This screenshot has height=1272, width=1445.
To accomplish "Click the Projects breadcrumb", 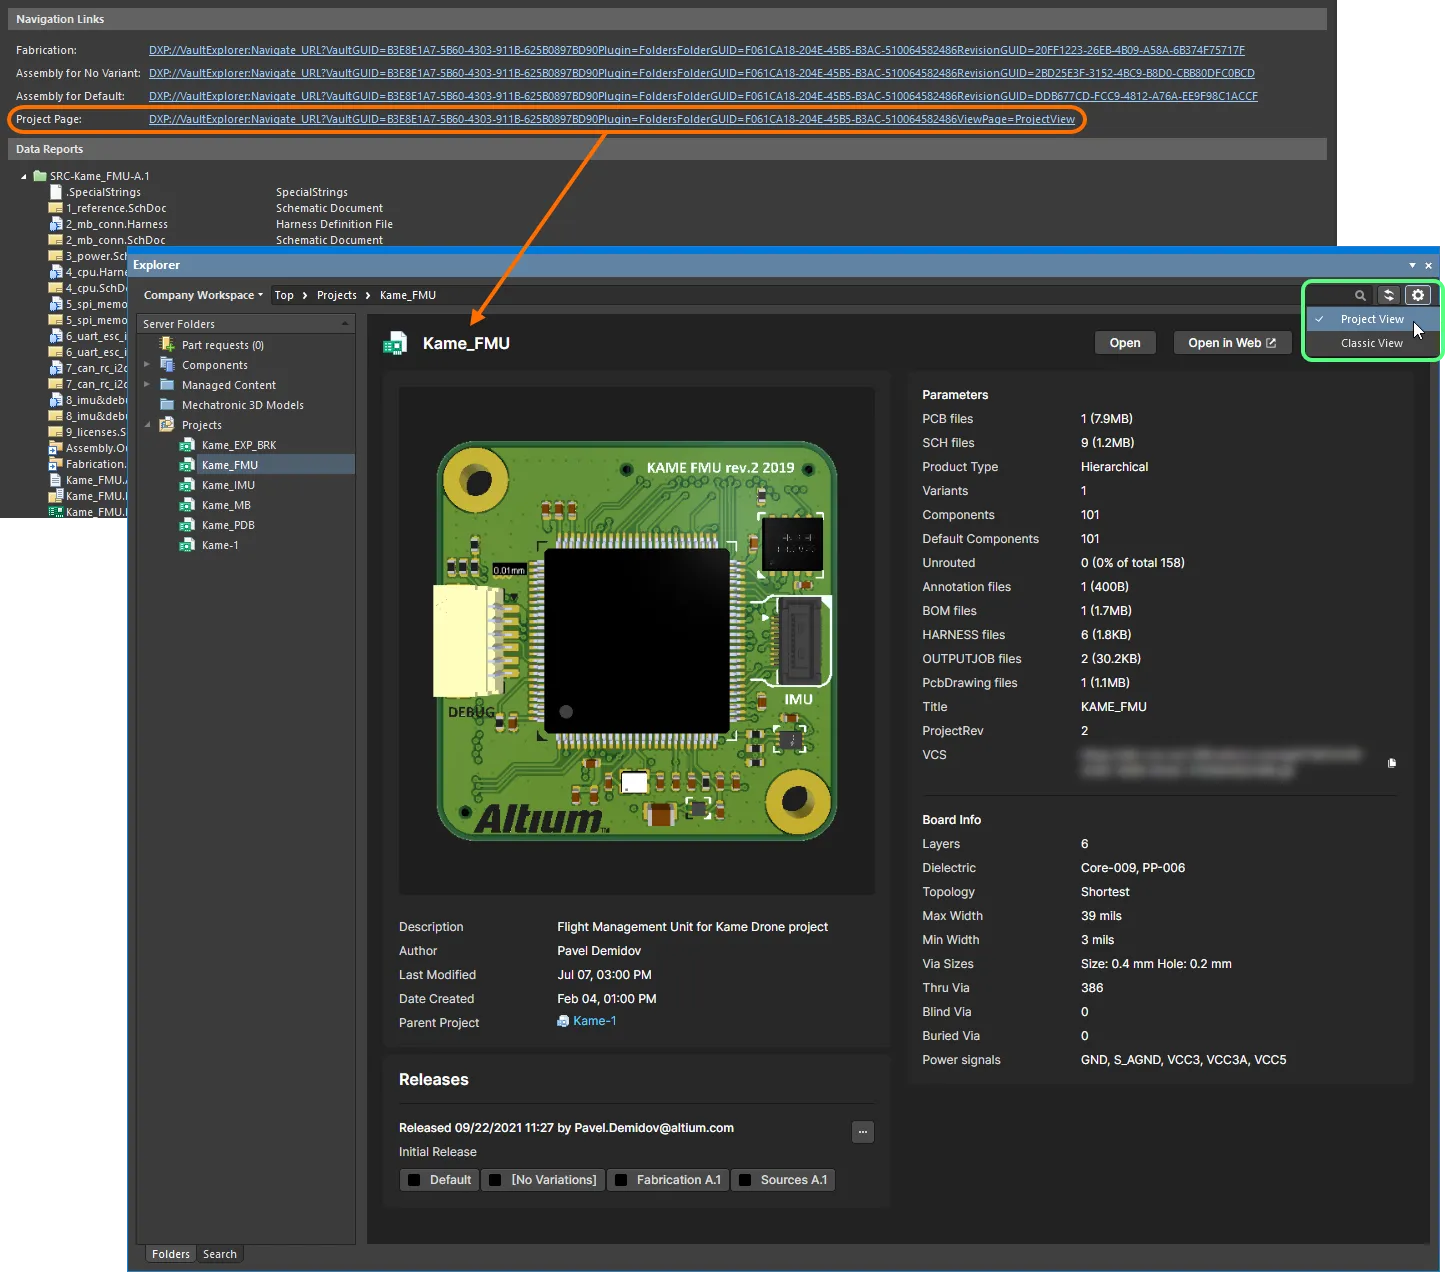I will [x=337, y=295].
